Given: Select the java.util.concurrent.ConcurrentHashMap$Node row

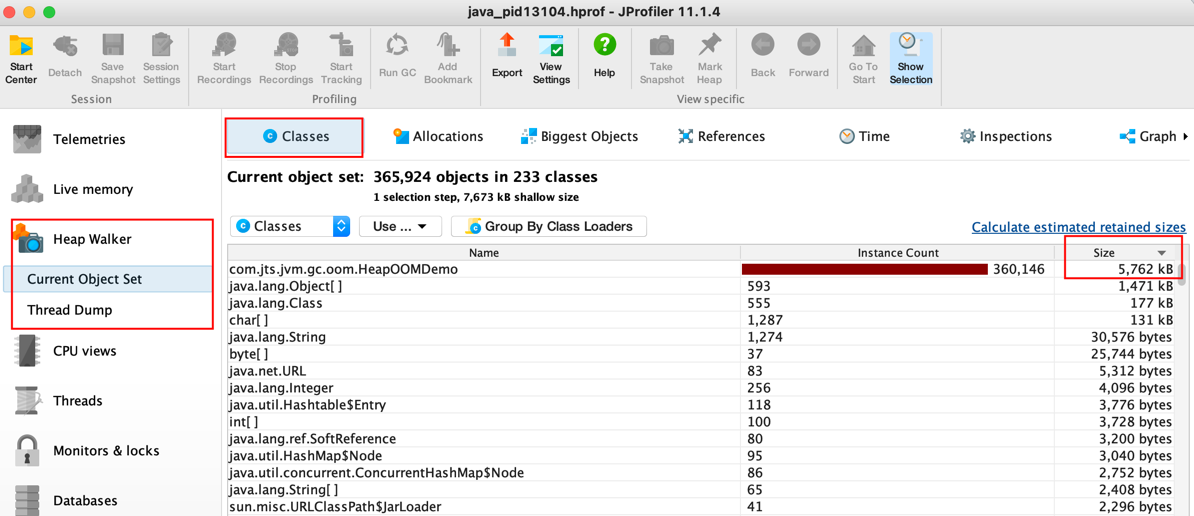Looking at the screenshot, I should [x=702, y=473].
